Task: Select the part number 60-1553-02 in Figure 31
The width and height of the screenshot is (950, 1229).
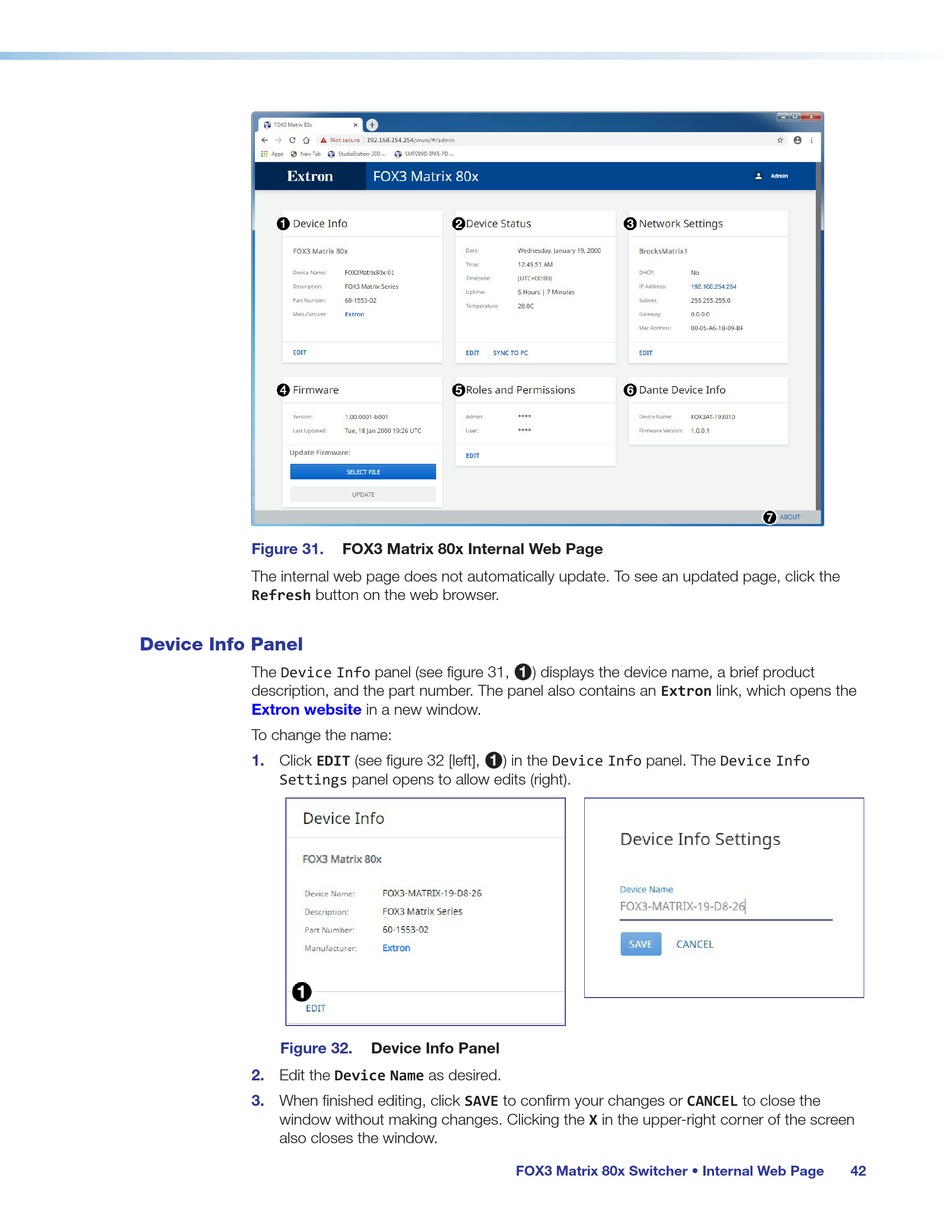Action: pos(360,300)
